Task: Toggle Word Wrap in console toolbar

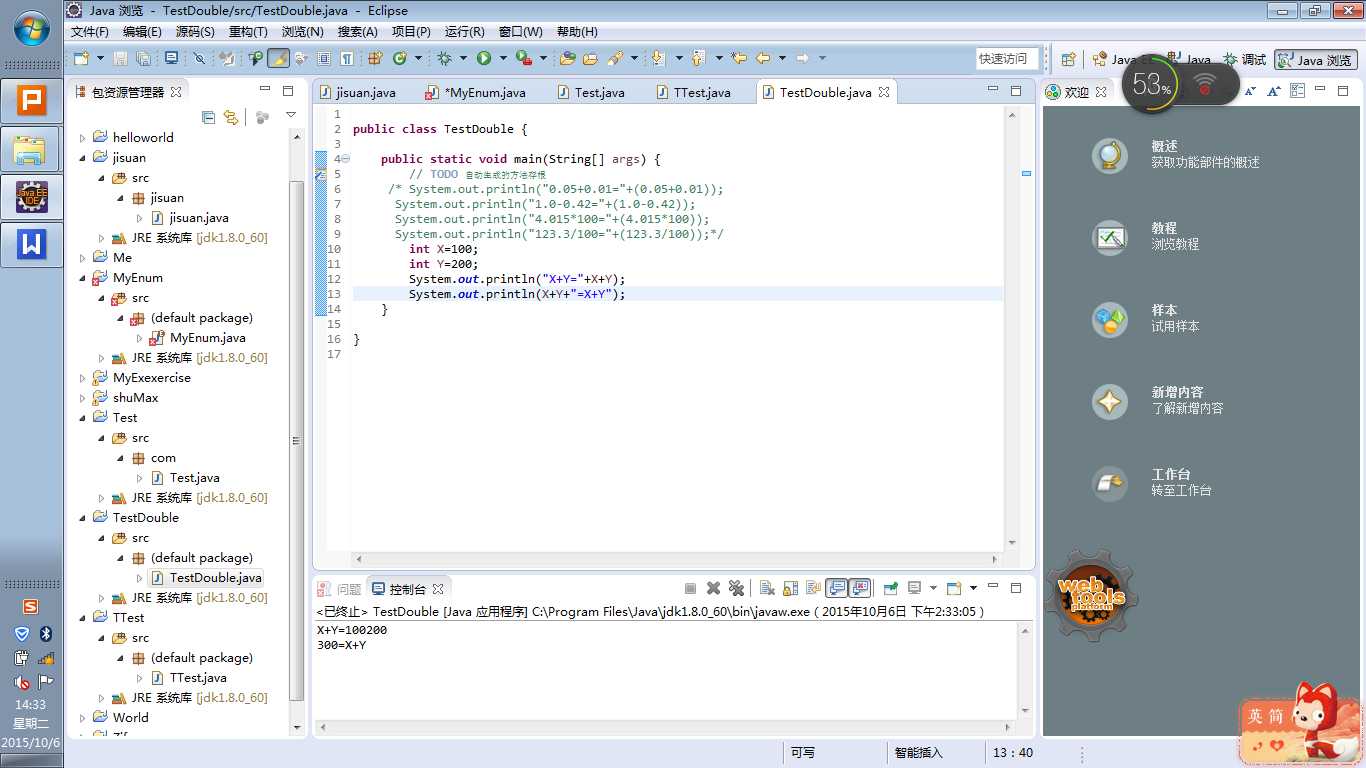Action: point(813,588)
